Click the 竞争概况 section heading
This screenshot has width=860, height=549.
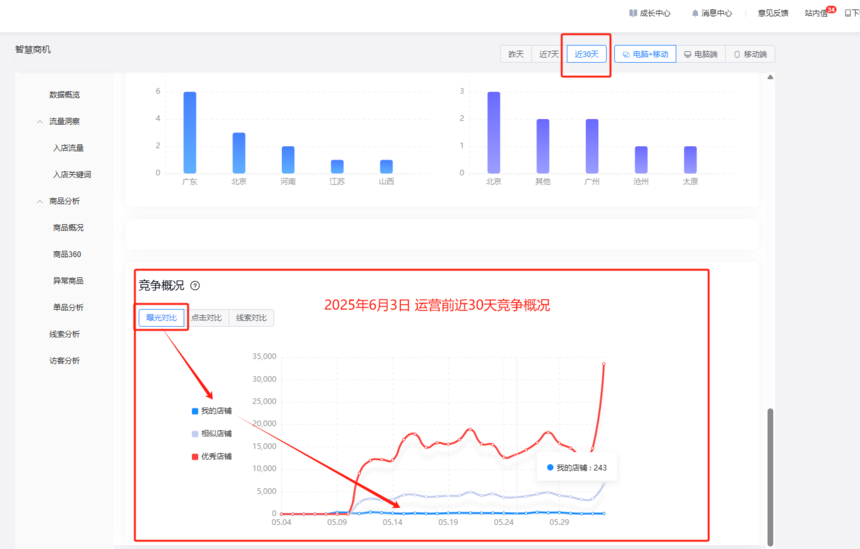click(x=161, y=286)
